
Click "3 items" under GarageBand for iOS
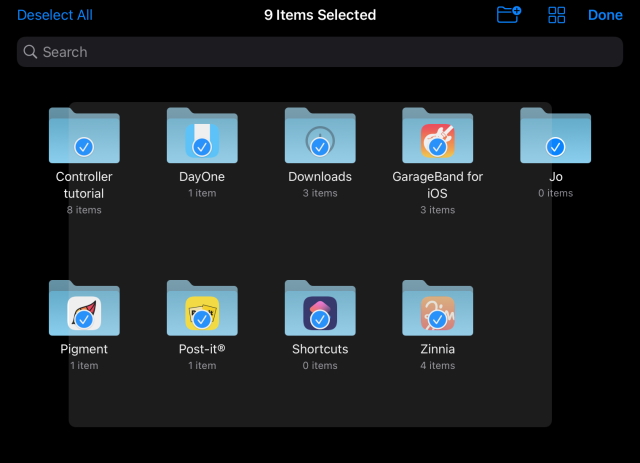pos(438,210)
